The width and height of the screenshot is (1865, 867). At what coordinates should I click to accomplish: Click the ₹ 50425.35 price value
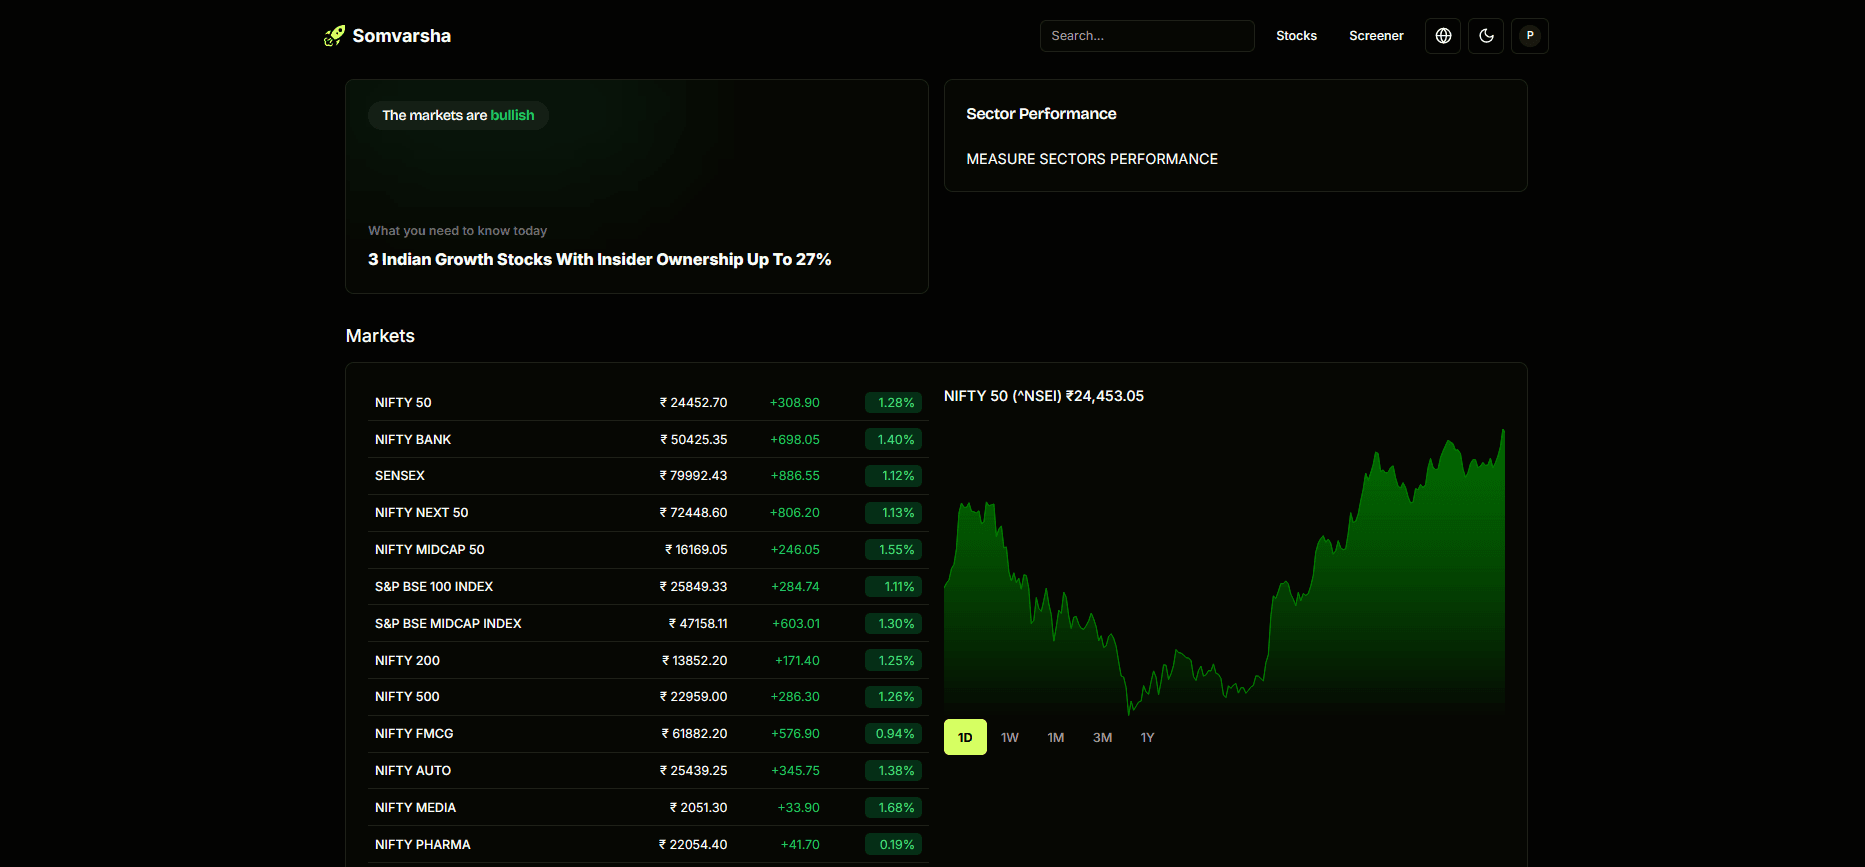[693, 440]
